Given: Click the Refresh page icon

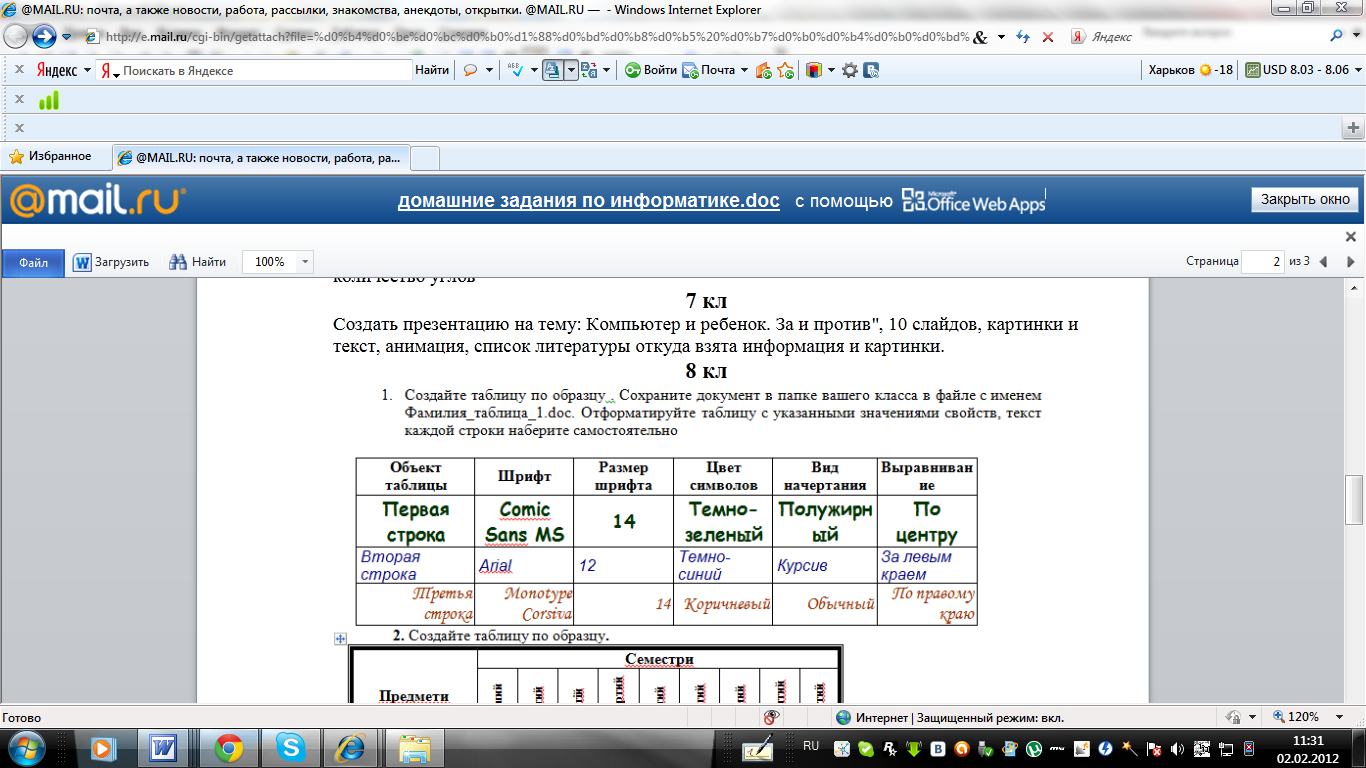Looking at the screenshot, I should click(1022, 36).
